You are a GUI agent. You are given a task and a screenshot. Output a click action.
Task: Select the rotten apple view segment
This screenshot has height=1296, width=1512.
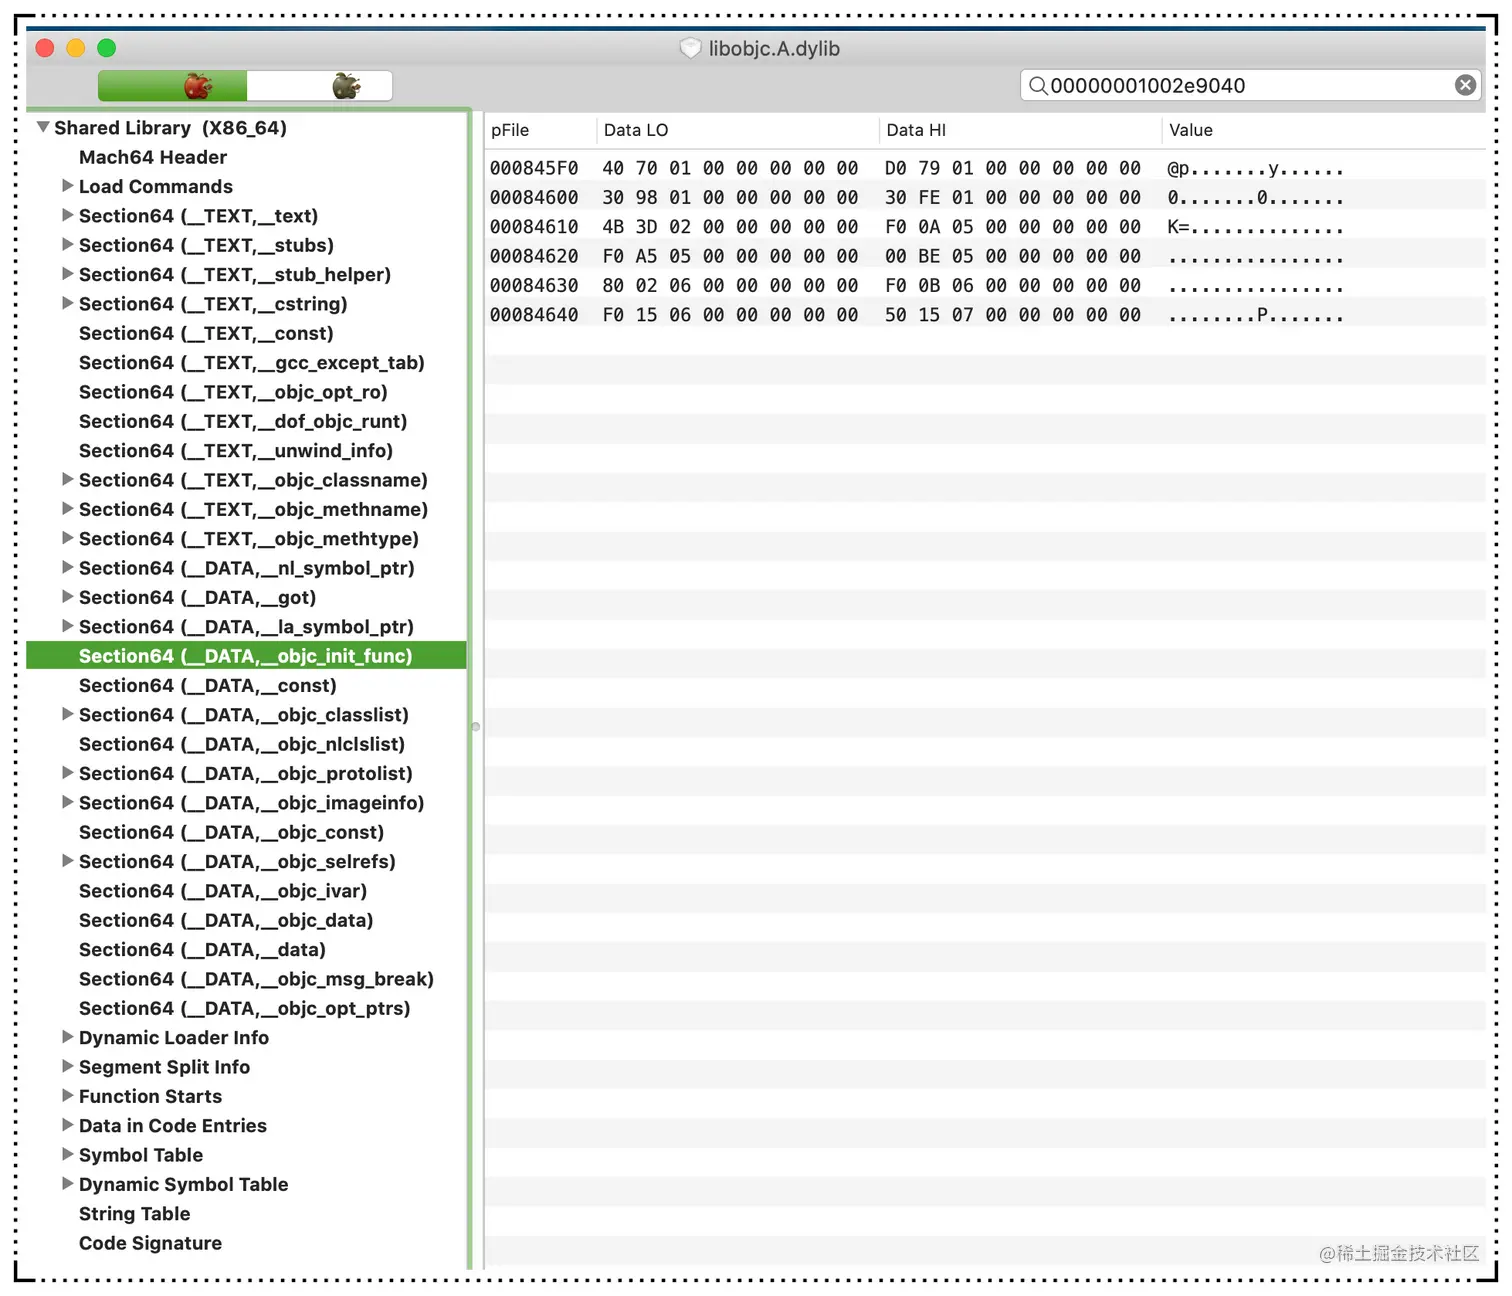320,86
